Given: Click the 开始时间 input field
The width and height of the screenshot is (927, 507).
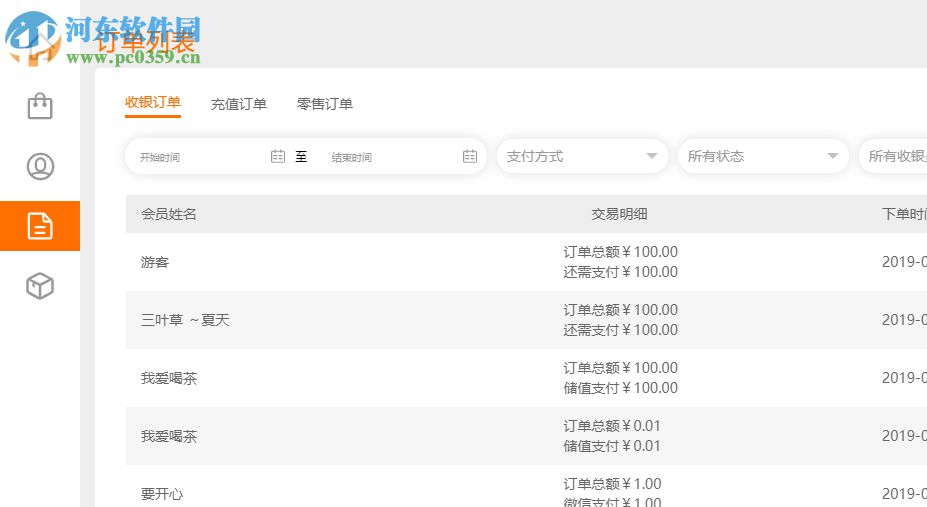Looking at the screenshot, I should tap(200, 157).
